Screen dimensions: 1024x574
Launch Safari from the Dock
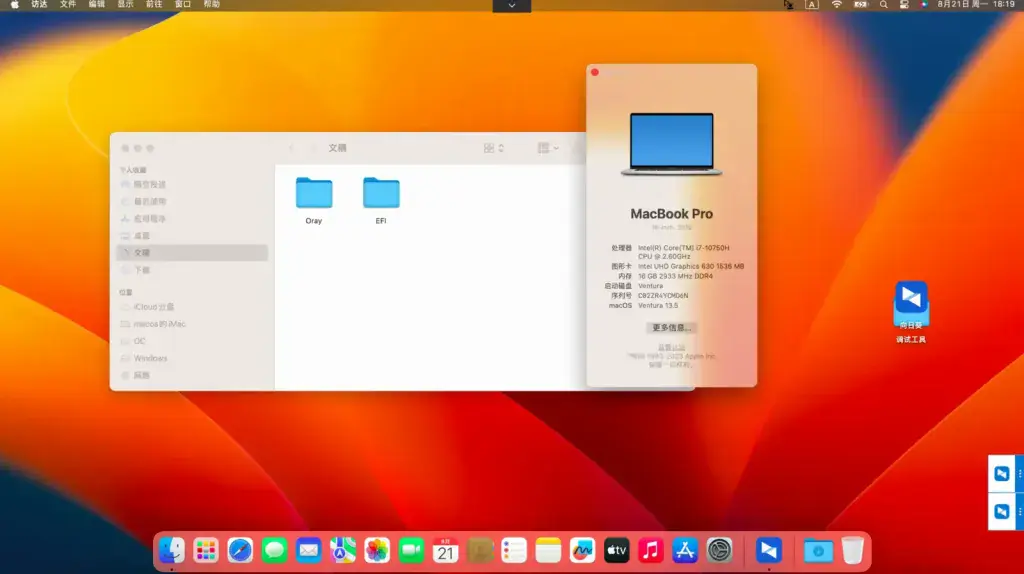coord(240,550)
